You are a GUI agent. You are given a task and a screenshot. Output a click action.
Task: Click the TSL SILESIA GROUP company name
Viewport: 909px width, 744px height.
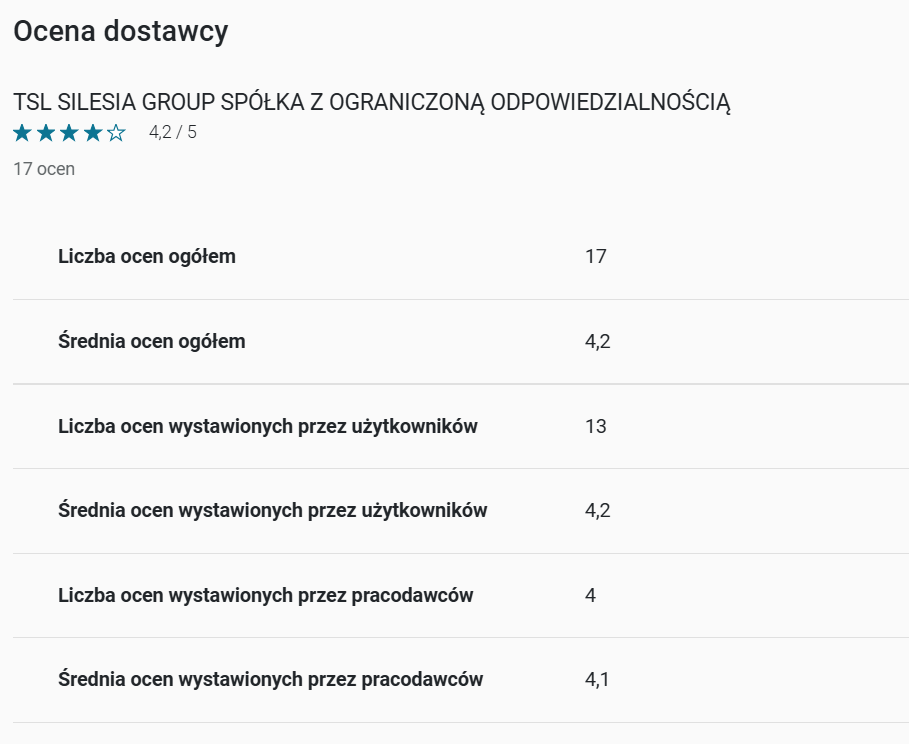pos(372,102)
